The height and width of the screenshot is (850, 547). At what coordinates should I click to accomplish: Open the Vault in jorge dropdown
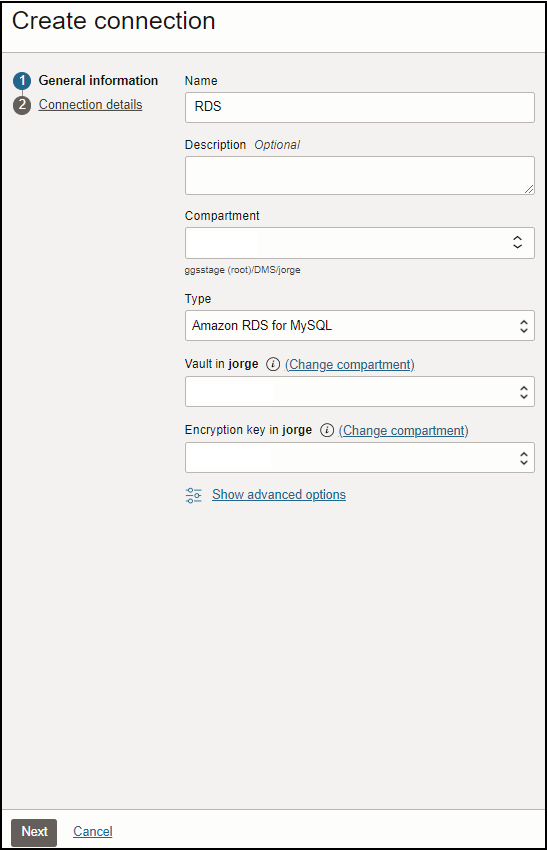pyautogui.click(x=359, y=392)
